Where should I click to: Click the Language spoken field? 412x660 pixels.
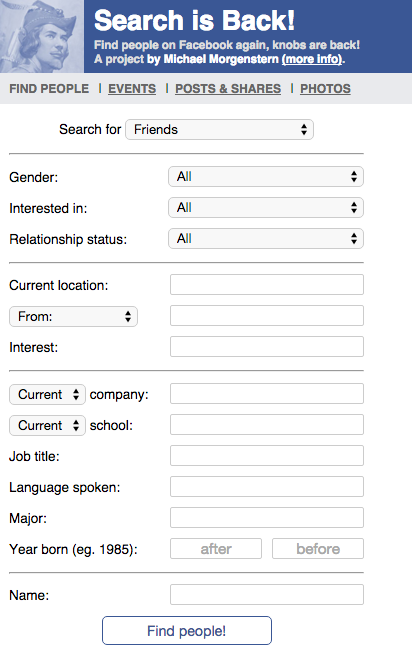[267, 487]
